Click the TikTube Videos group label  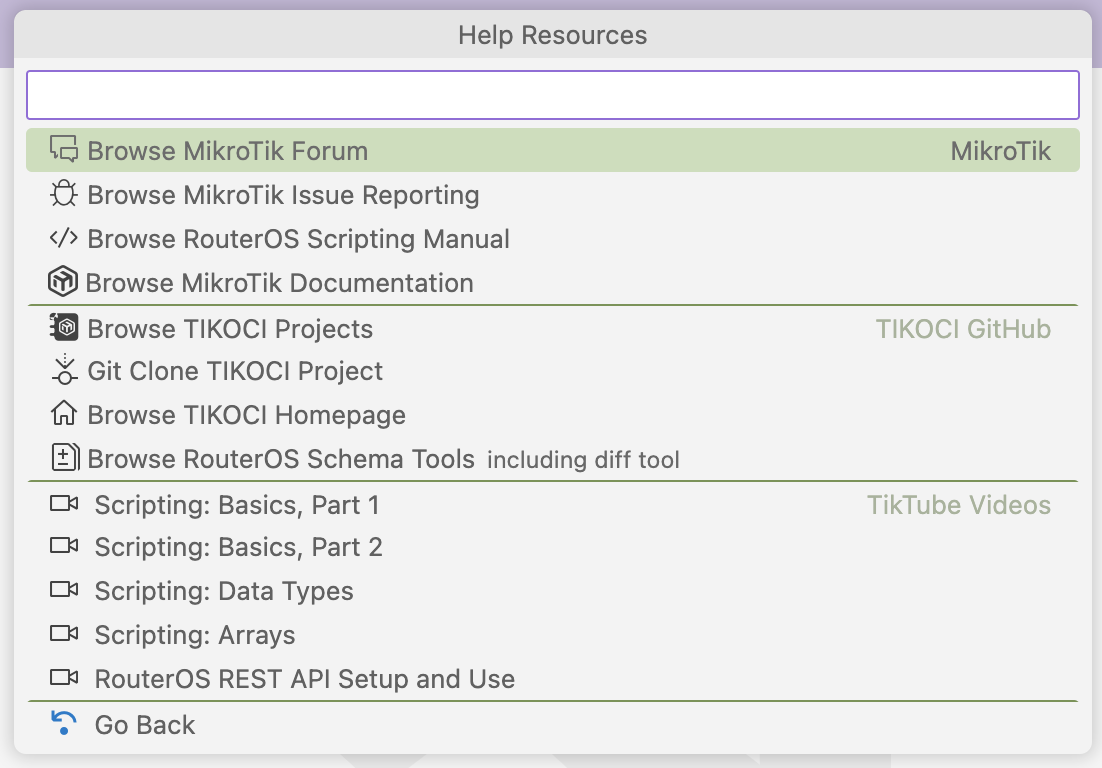click(x=959, y=505)
